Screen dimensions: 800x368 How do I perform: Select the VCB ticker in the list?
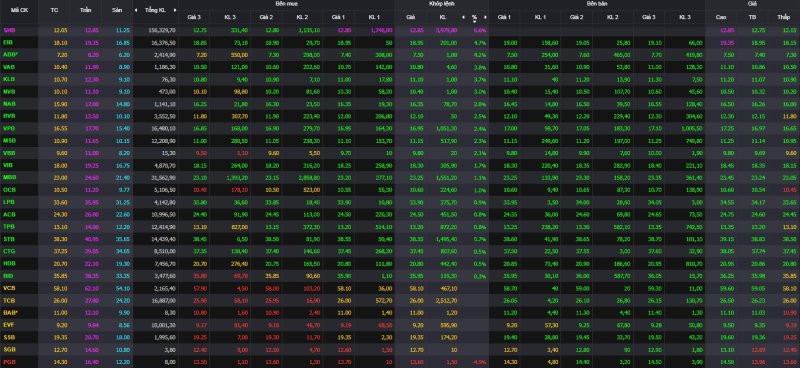(8, 288)
